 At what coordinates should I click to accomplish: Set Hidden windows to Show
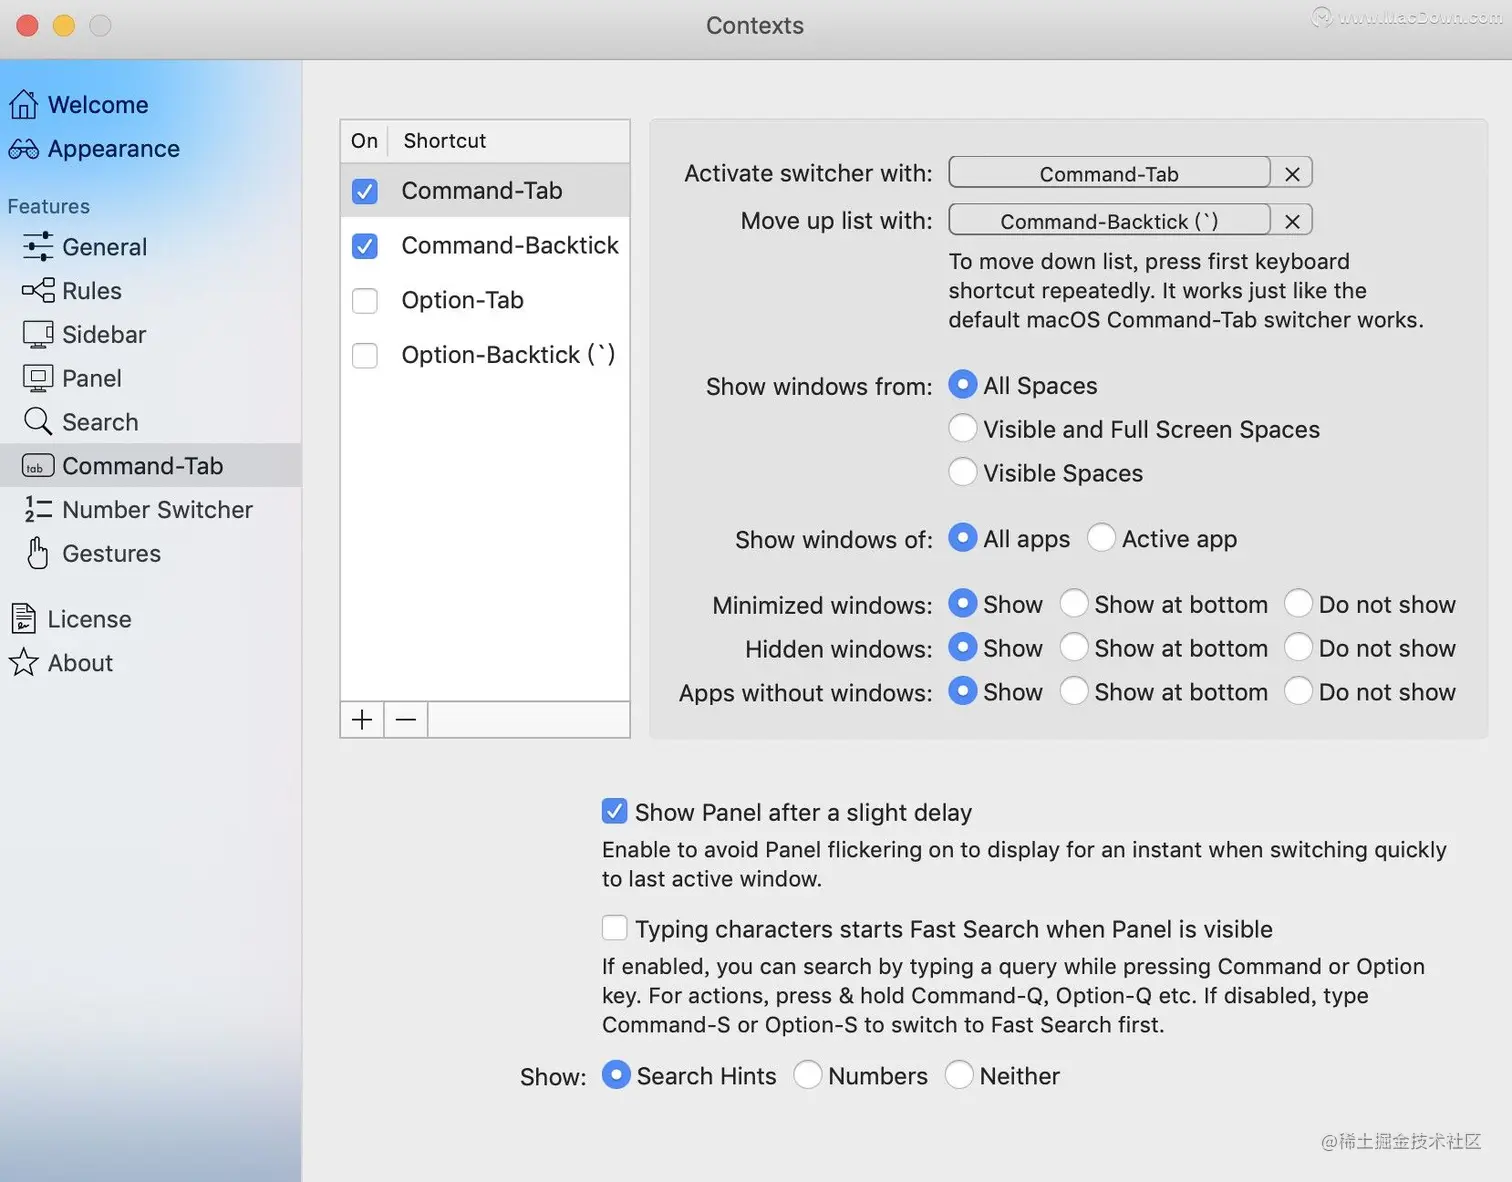(x=962, y=647)
